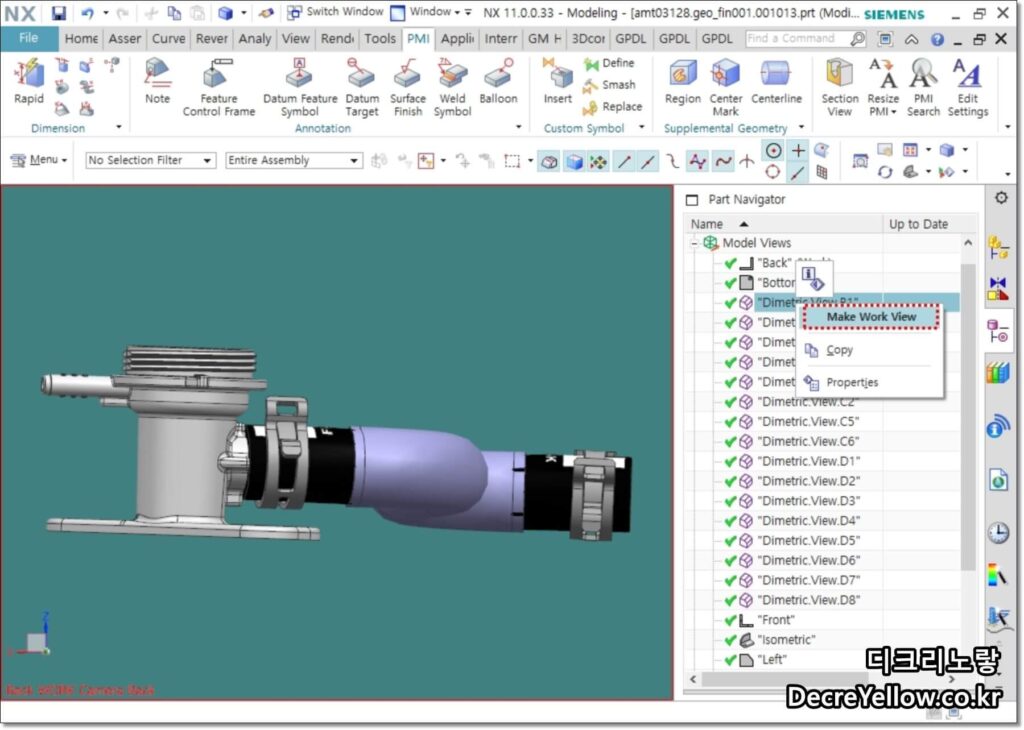
Task: Select the Datum Target tool
Action: (362, 87)
